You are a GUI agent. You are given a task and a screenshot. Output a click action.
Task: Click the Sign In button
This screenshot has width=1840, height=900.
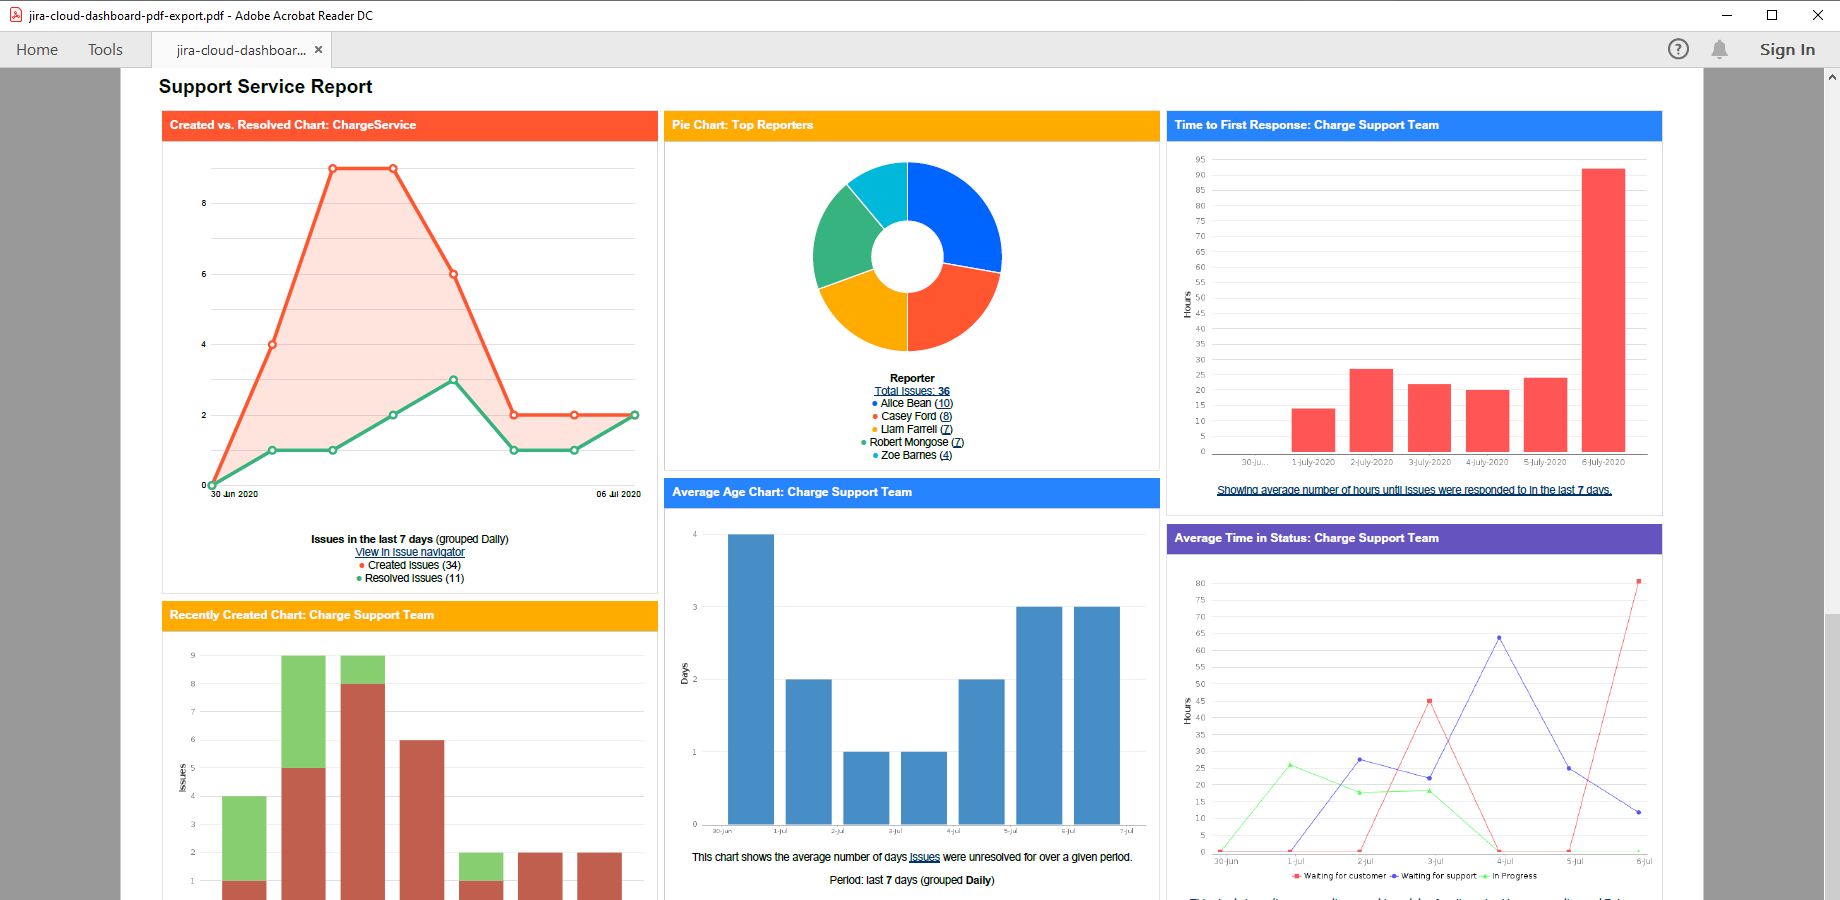1787,49
